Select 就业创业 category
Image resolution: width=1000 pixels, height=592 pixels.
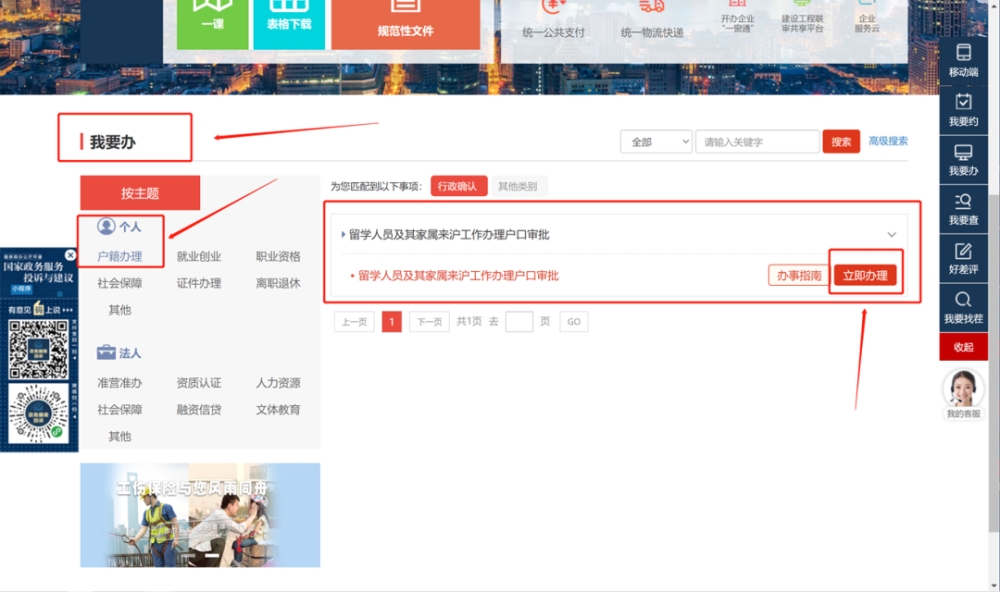[199, 256]
